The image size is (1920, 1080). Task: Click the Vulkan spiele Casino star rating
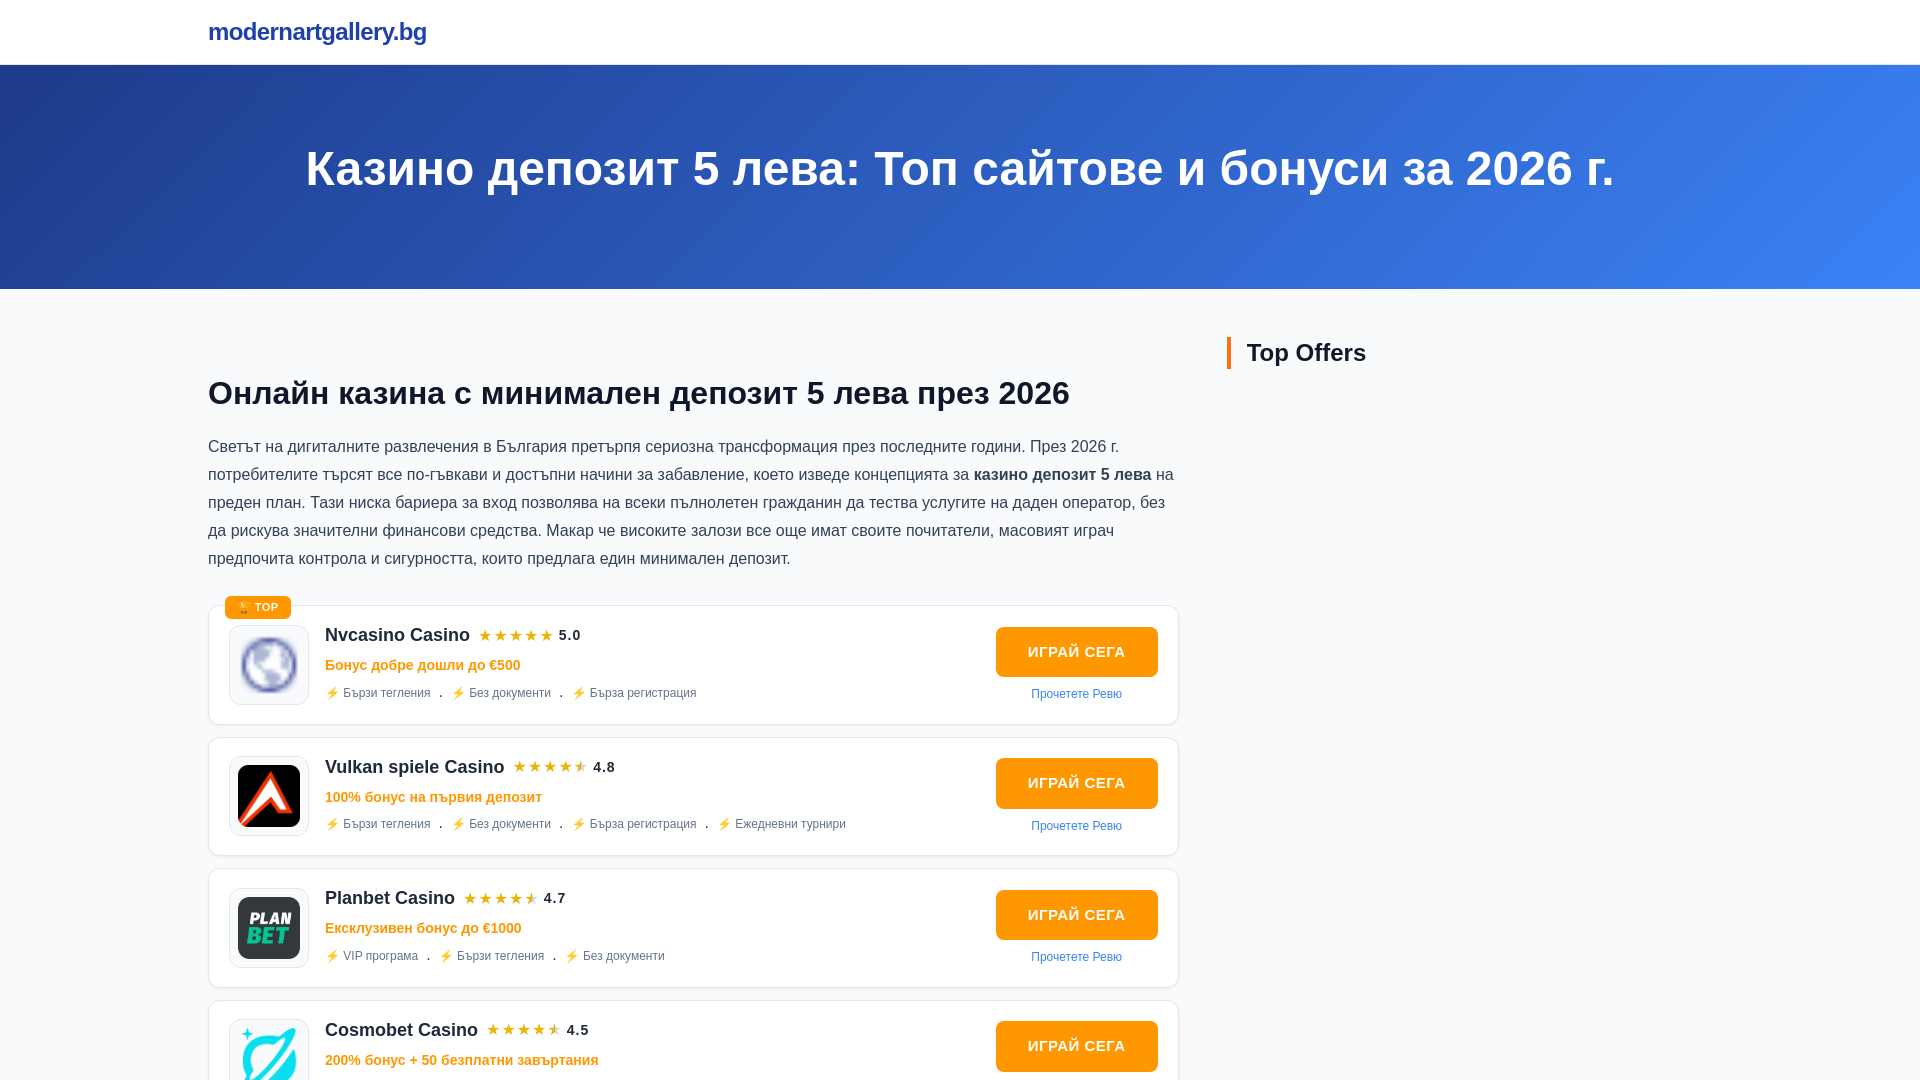[x=550, y=767]
